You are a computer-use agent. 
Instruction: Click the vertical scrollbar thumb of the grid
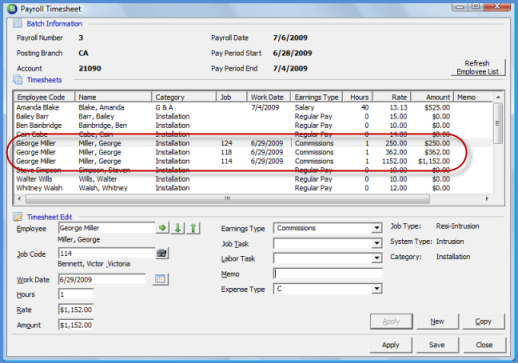(498, 123)
